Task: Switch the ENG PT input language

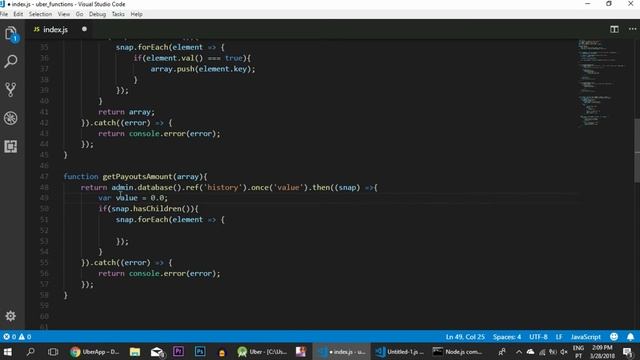Action: pyautogui.click(x=578, y=351)
